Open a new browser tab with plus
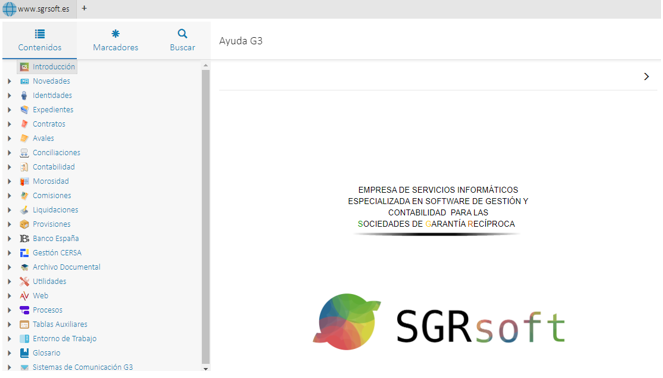Screen dimensions: 663x378 point(84,8)
